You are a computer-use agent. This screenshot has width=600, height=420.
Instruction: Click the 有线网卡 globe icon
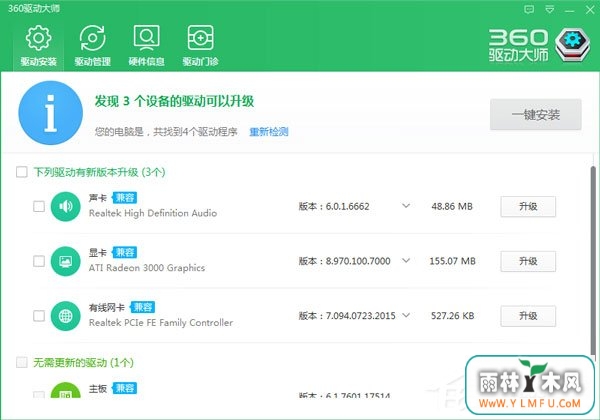click(x=66, y=316)
